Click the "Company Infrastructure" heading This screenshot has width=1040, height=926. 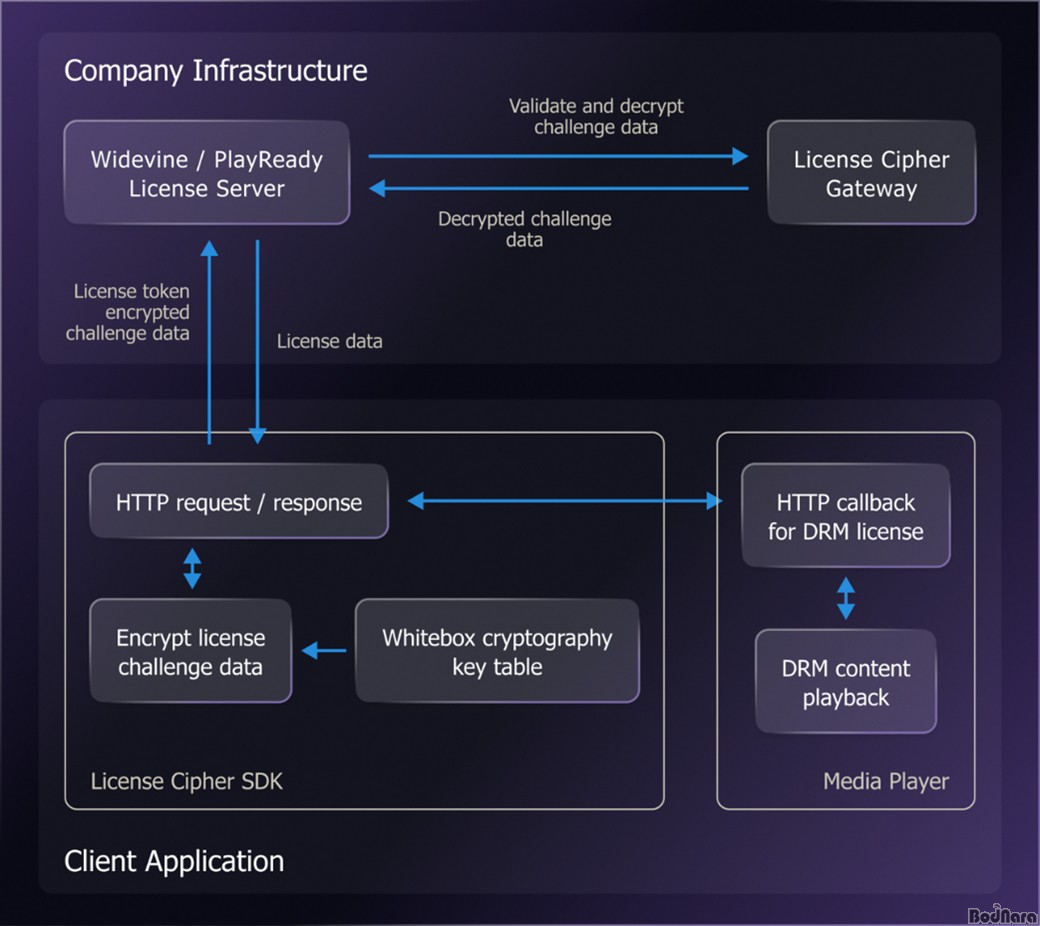tap(215, 71)
